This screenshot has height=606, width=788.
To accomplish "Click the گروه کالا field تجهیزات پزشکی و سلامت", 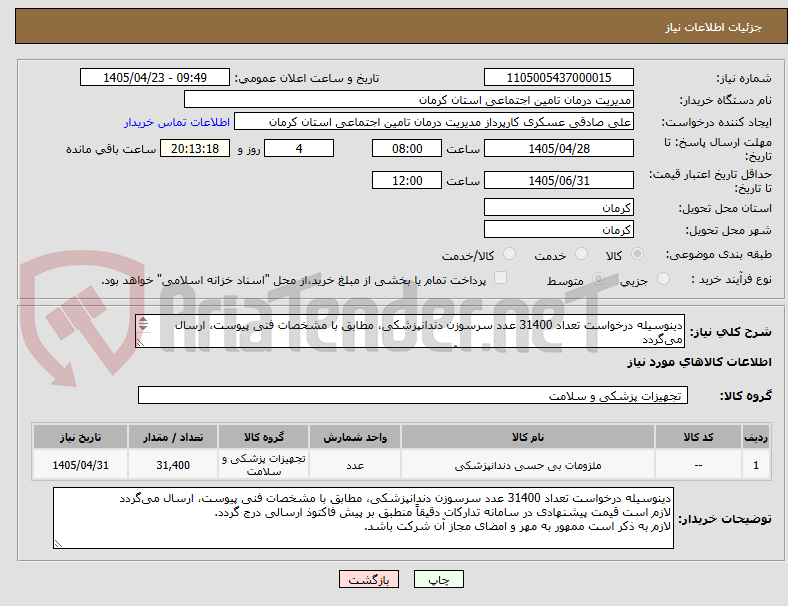I will tap(413, 395).
